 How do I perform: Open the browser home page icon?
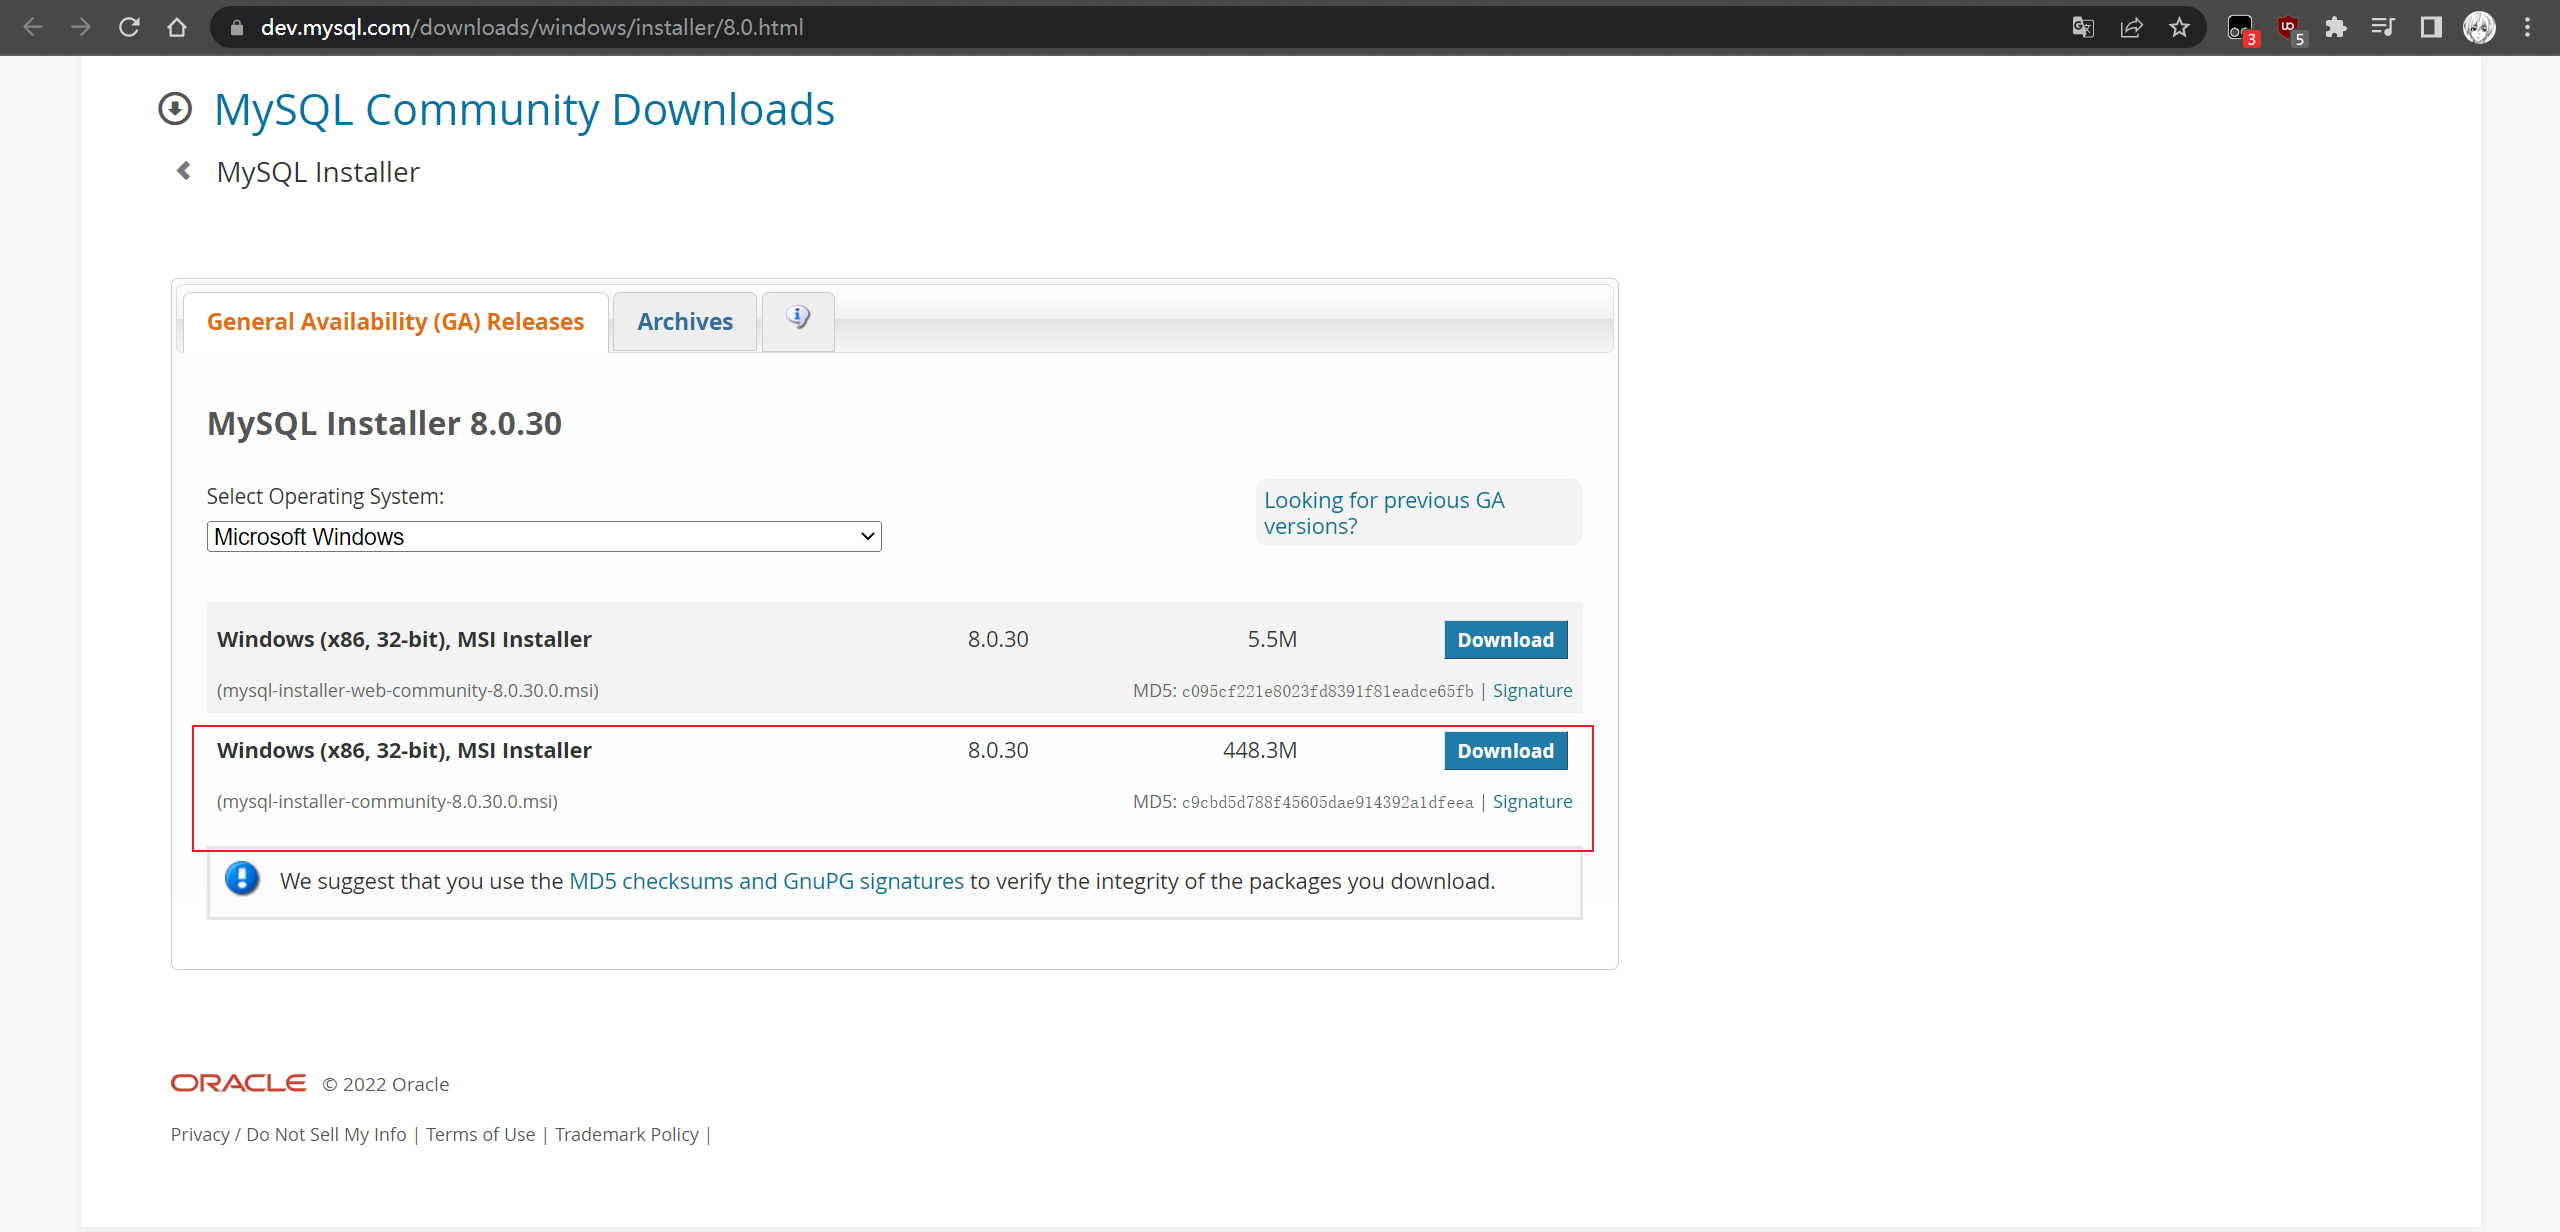177,27
